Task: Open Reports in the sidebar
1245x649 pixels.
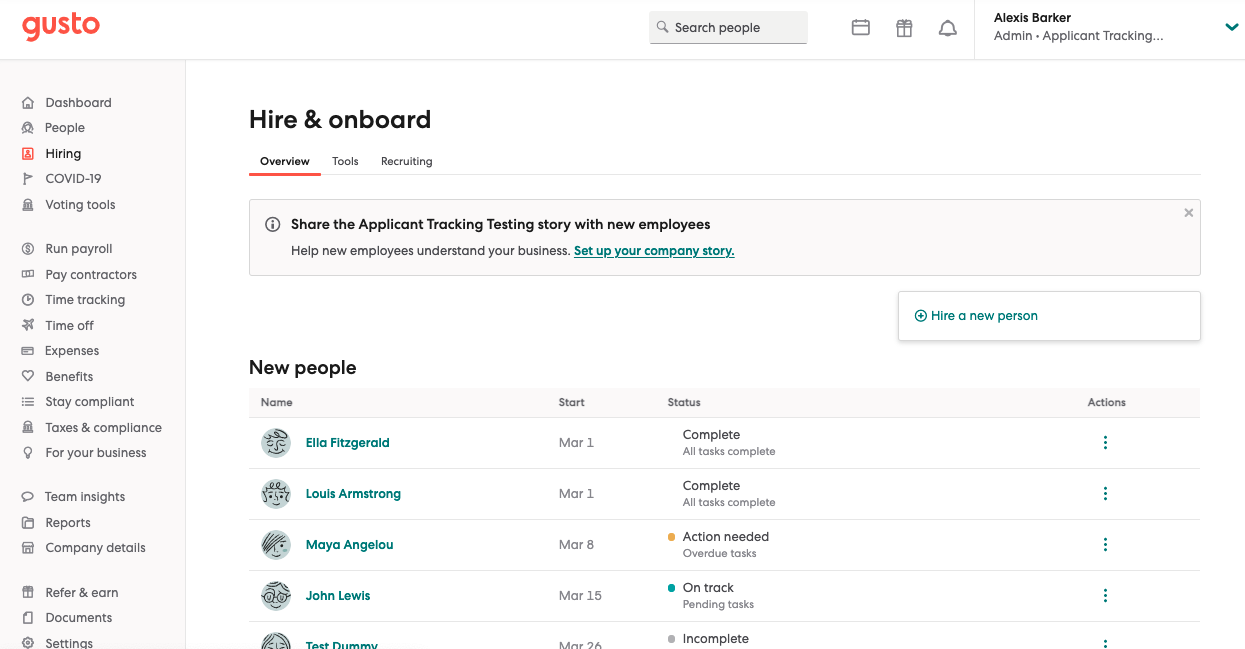Action: 68,523
